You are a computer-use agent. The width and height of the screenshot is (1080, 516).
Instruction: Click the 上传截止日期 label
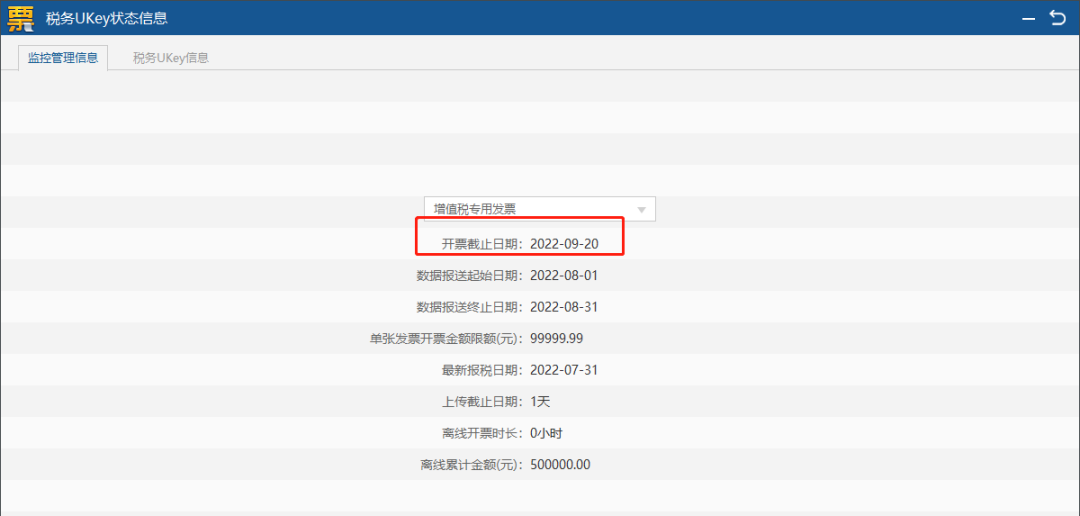(x=484, y=402)
